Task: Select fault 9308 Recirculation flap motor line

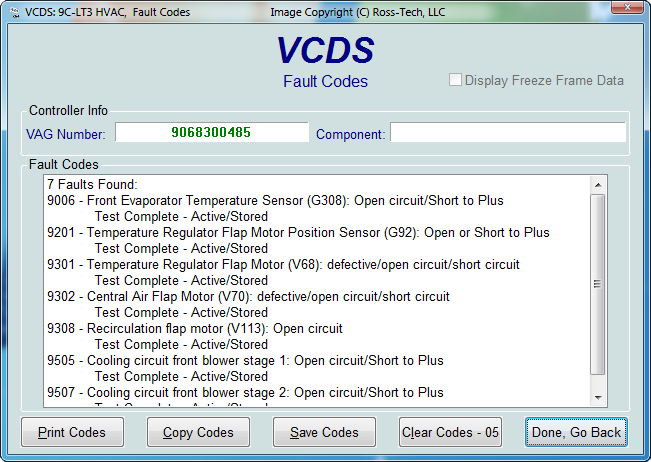Action: 195,328
